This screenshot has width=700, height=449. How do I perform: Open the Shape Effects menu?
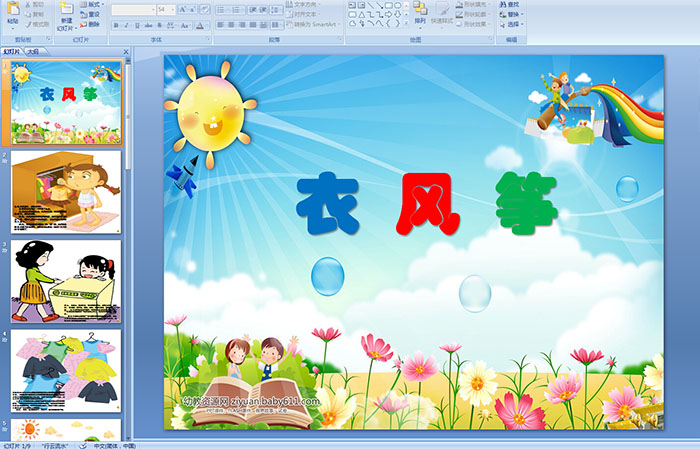click(473, 24)
